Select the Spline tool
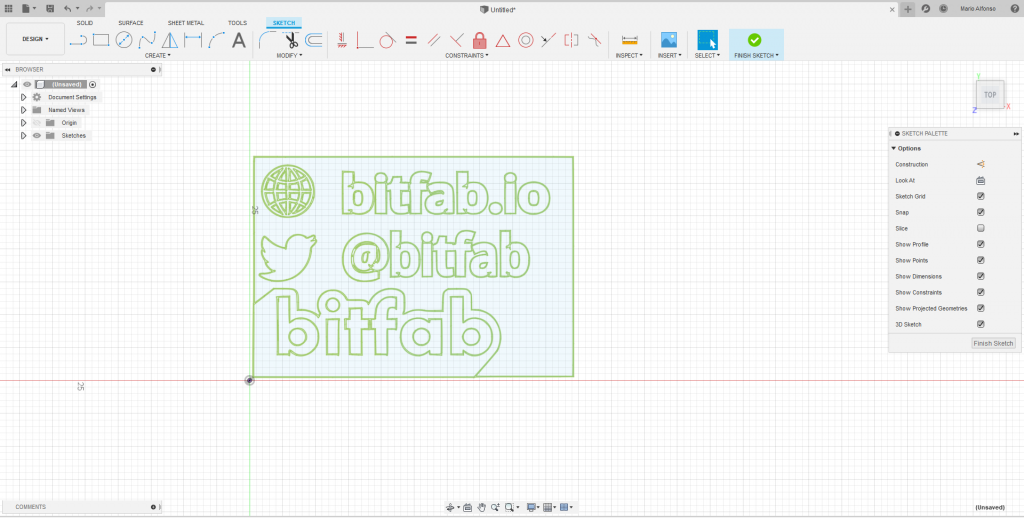Image resolution: width=1024 pixels, height=518 pixels. [x=147, y=40]
